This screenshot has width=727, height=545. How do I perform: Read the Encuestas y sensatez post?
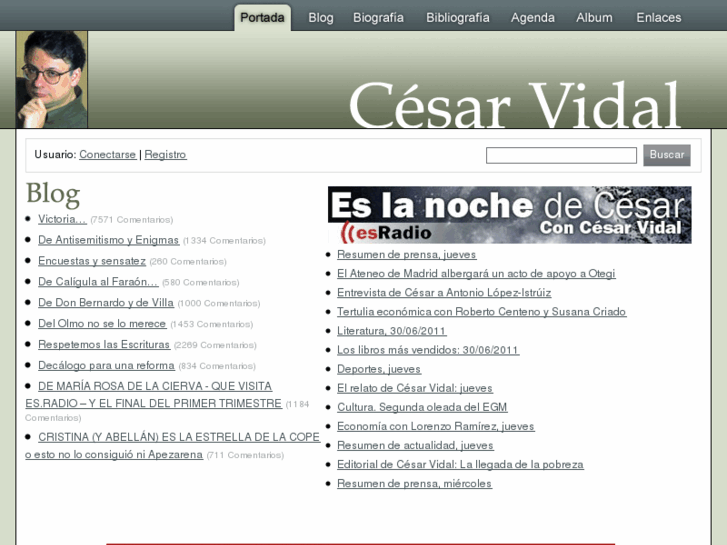tap(92, 261)
